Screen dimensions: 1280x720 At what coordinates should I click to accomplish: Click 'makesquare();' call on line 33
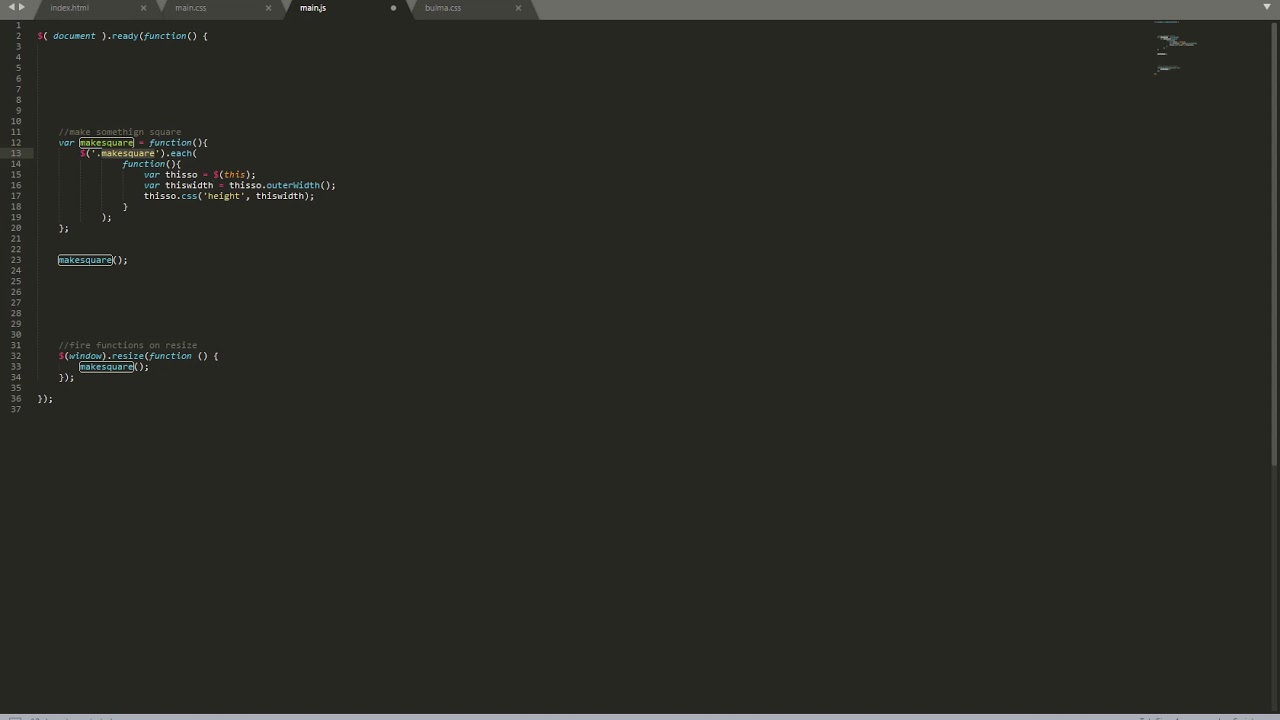tap(114, 367)
